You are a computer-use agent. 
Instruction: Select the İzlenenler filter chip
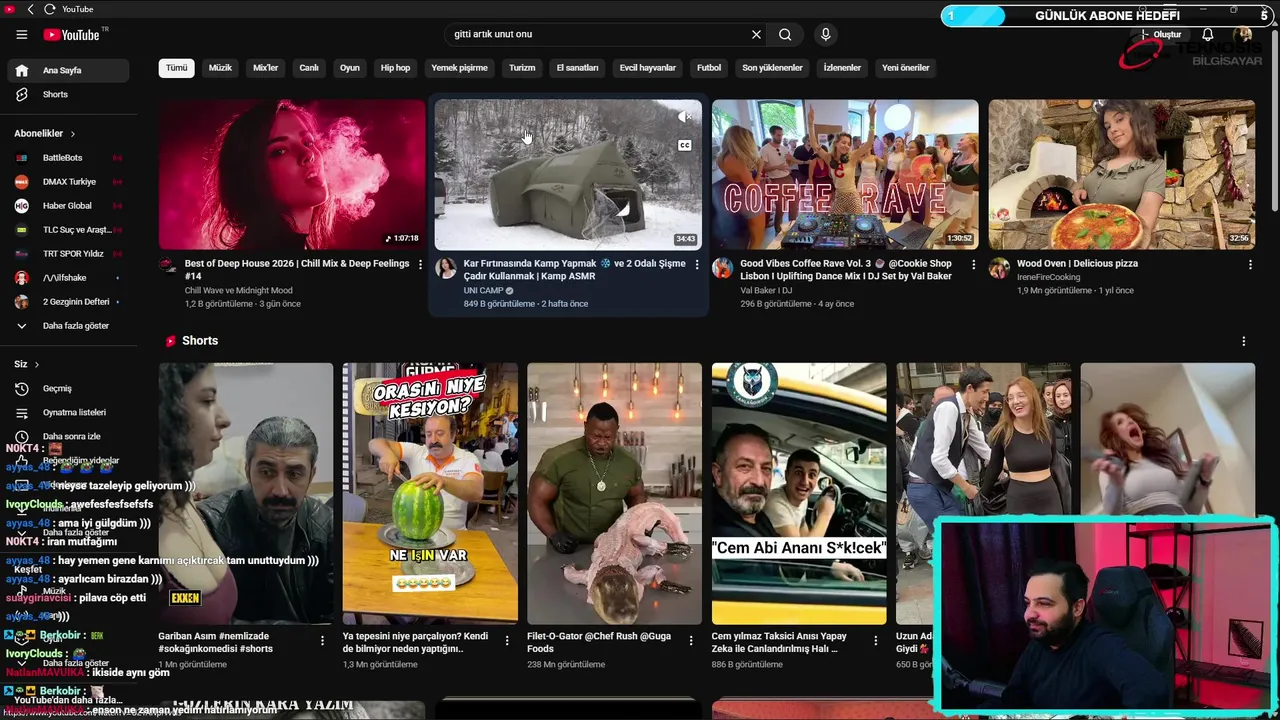tap(842, 68)
